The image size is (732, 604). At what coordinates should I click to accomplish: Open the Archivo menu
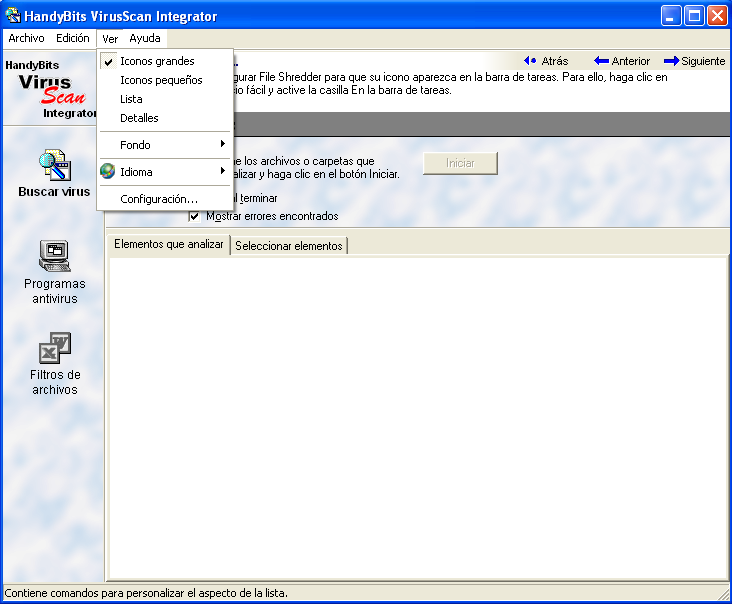tap(26, 38)
